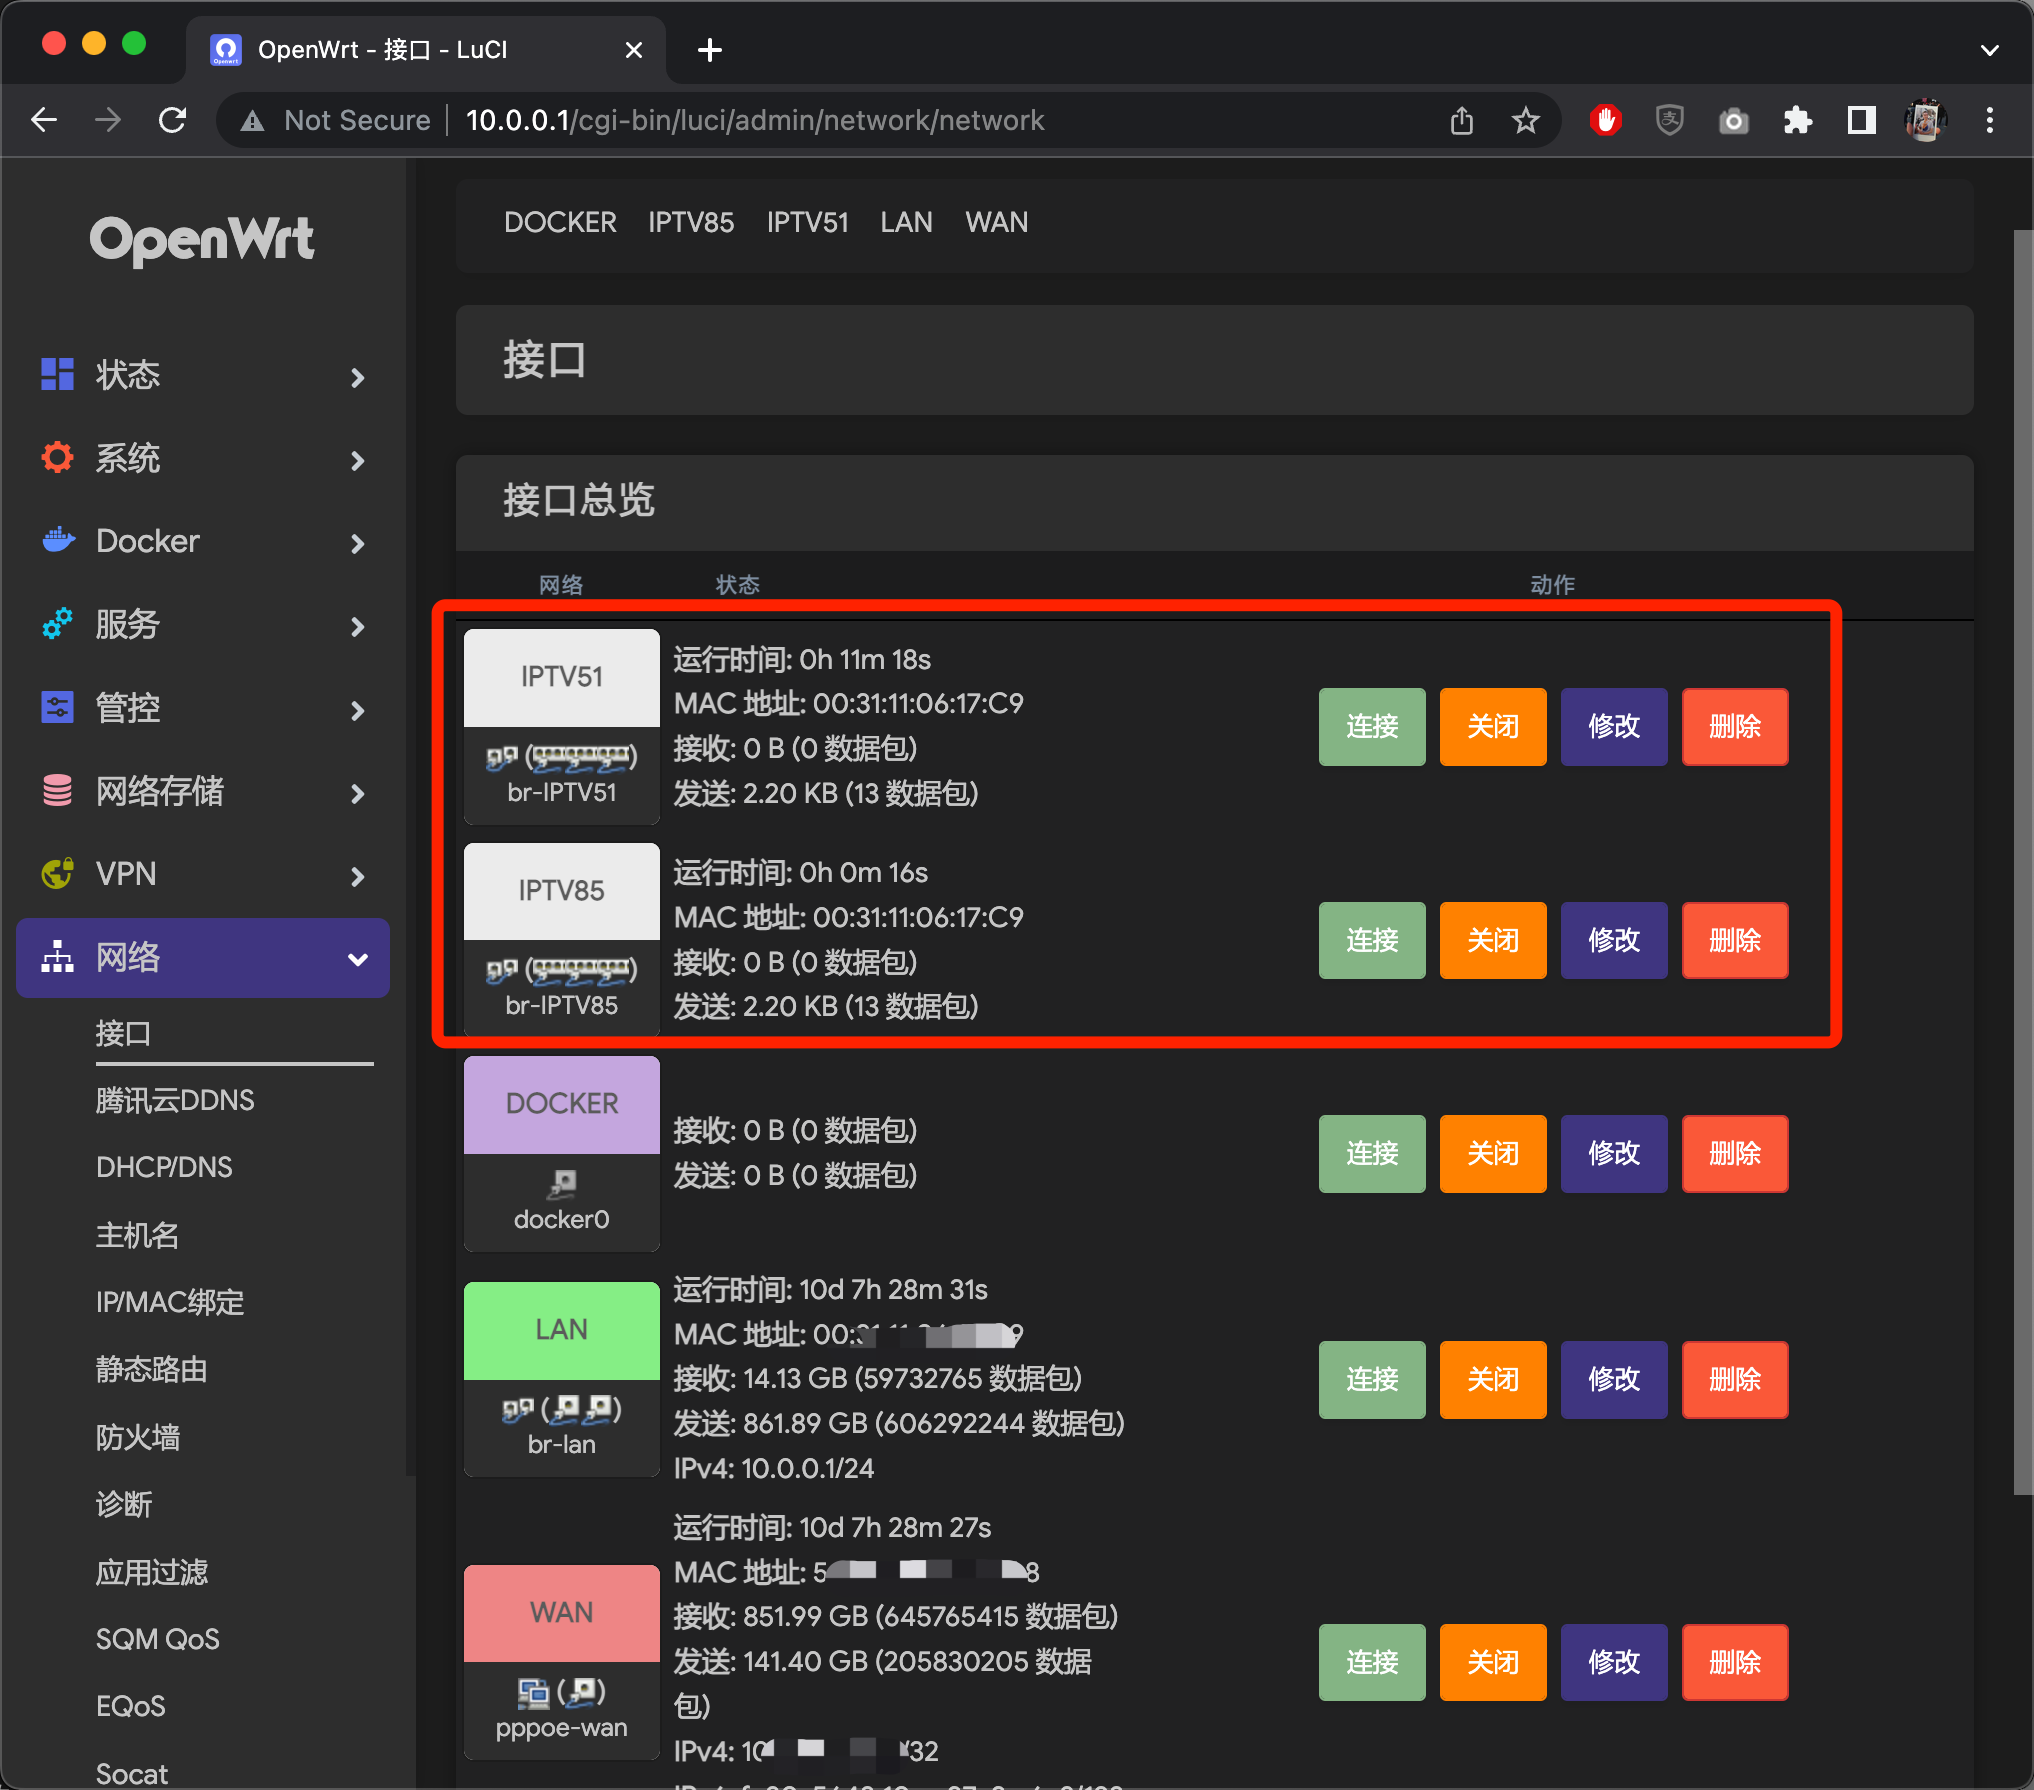Click 删除 button for DOCKER interface
This screenshot has height=1790, width=2034.
pyautogui.click(x=1734, y=1153)
